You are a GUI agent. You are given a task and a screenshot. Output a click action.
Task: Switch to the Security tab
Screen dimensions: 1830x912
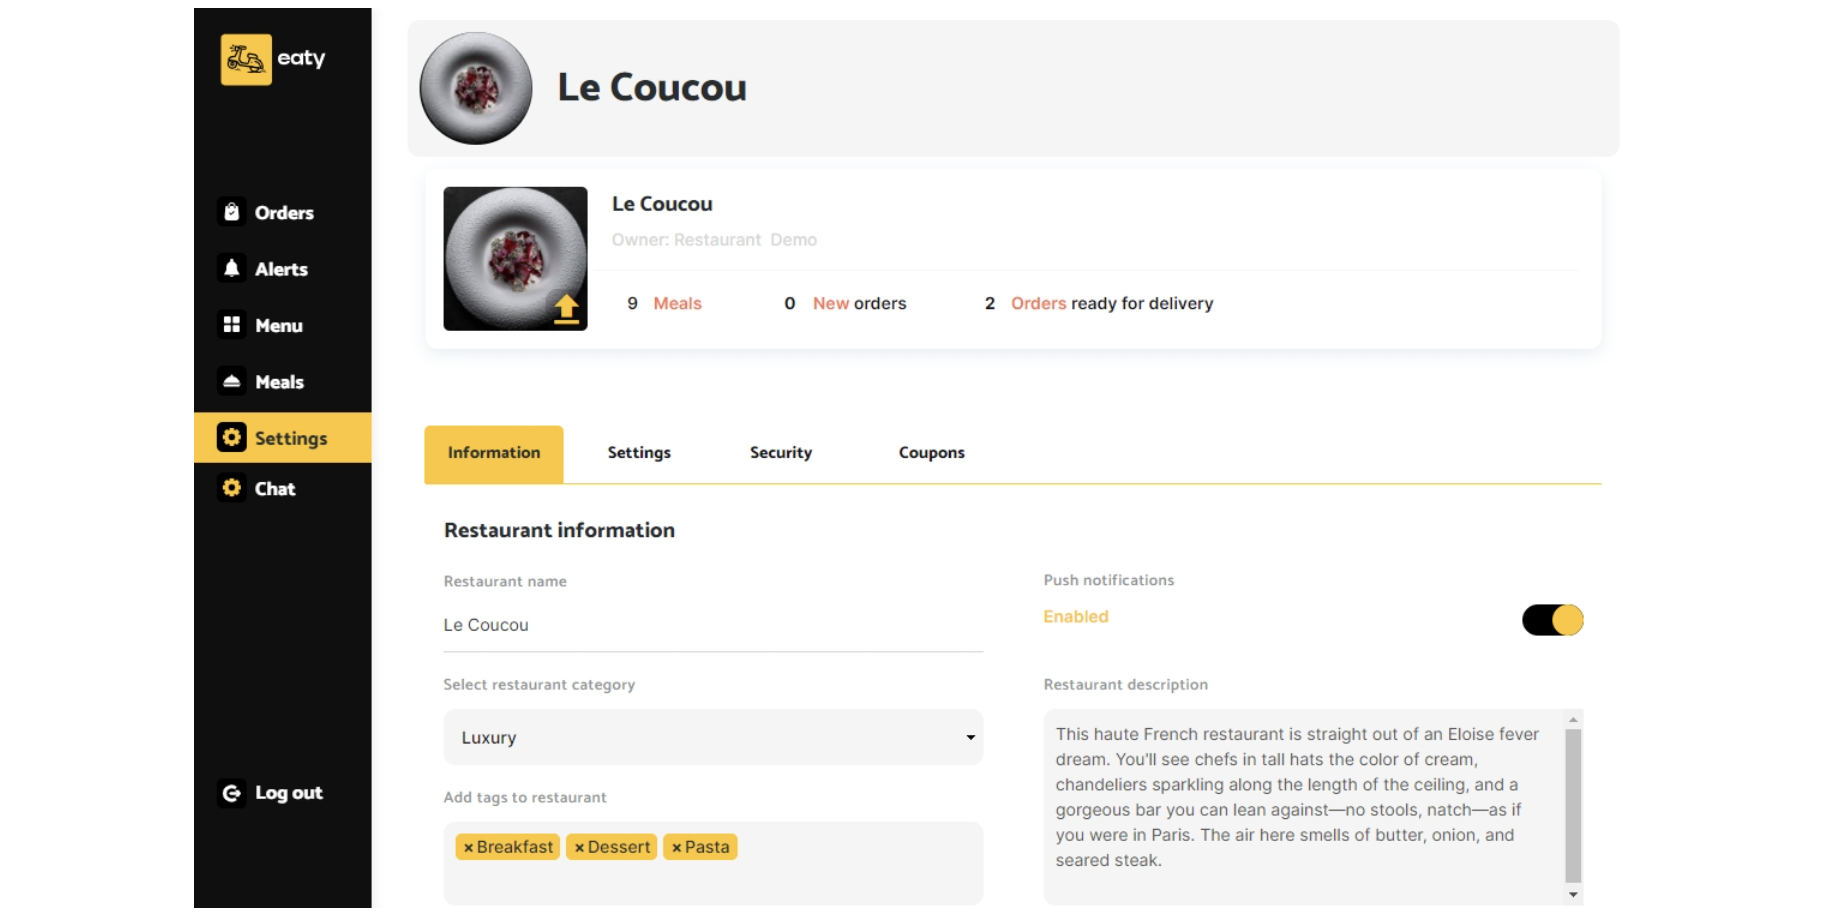781,453
